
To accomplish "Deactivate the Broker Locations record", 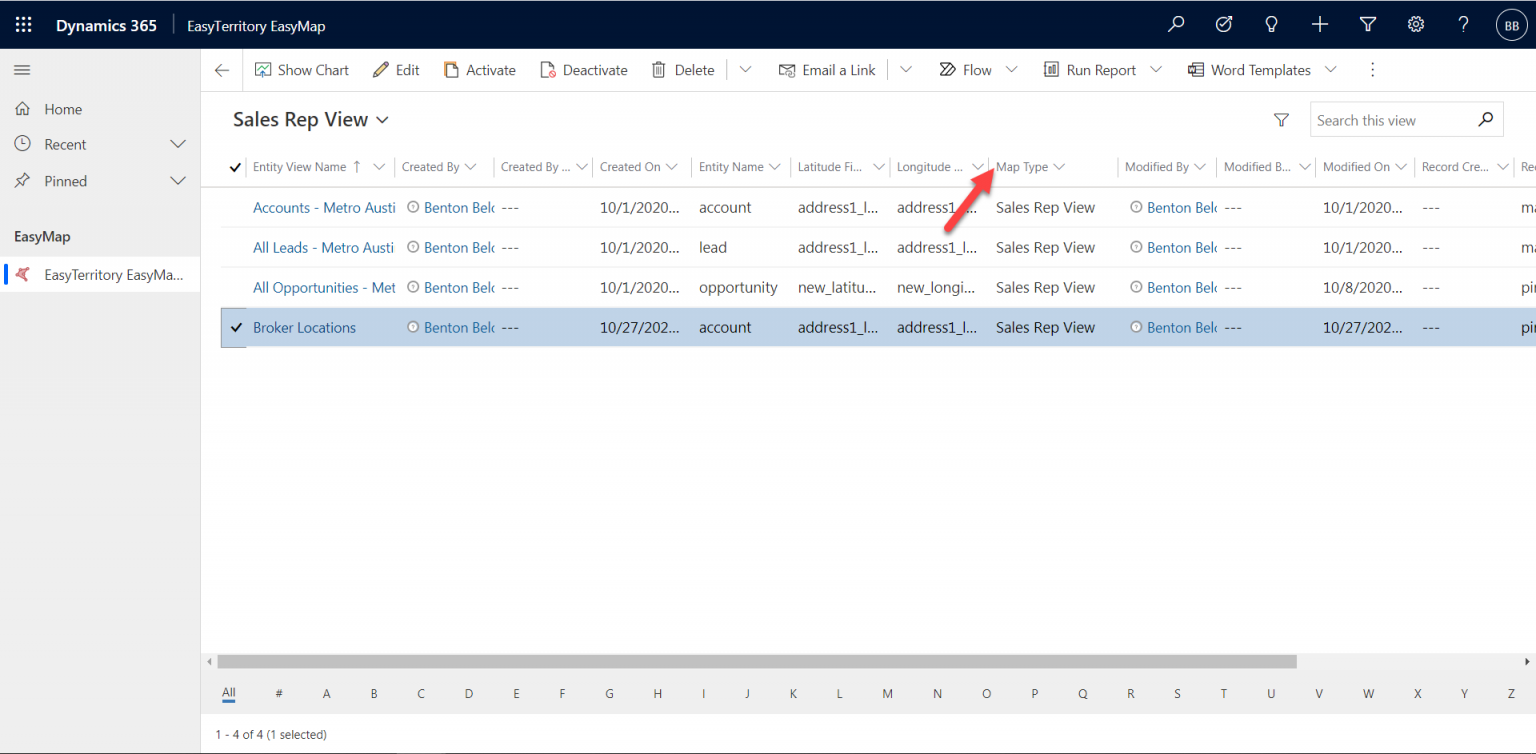I will click(584, 69).
